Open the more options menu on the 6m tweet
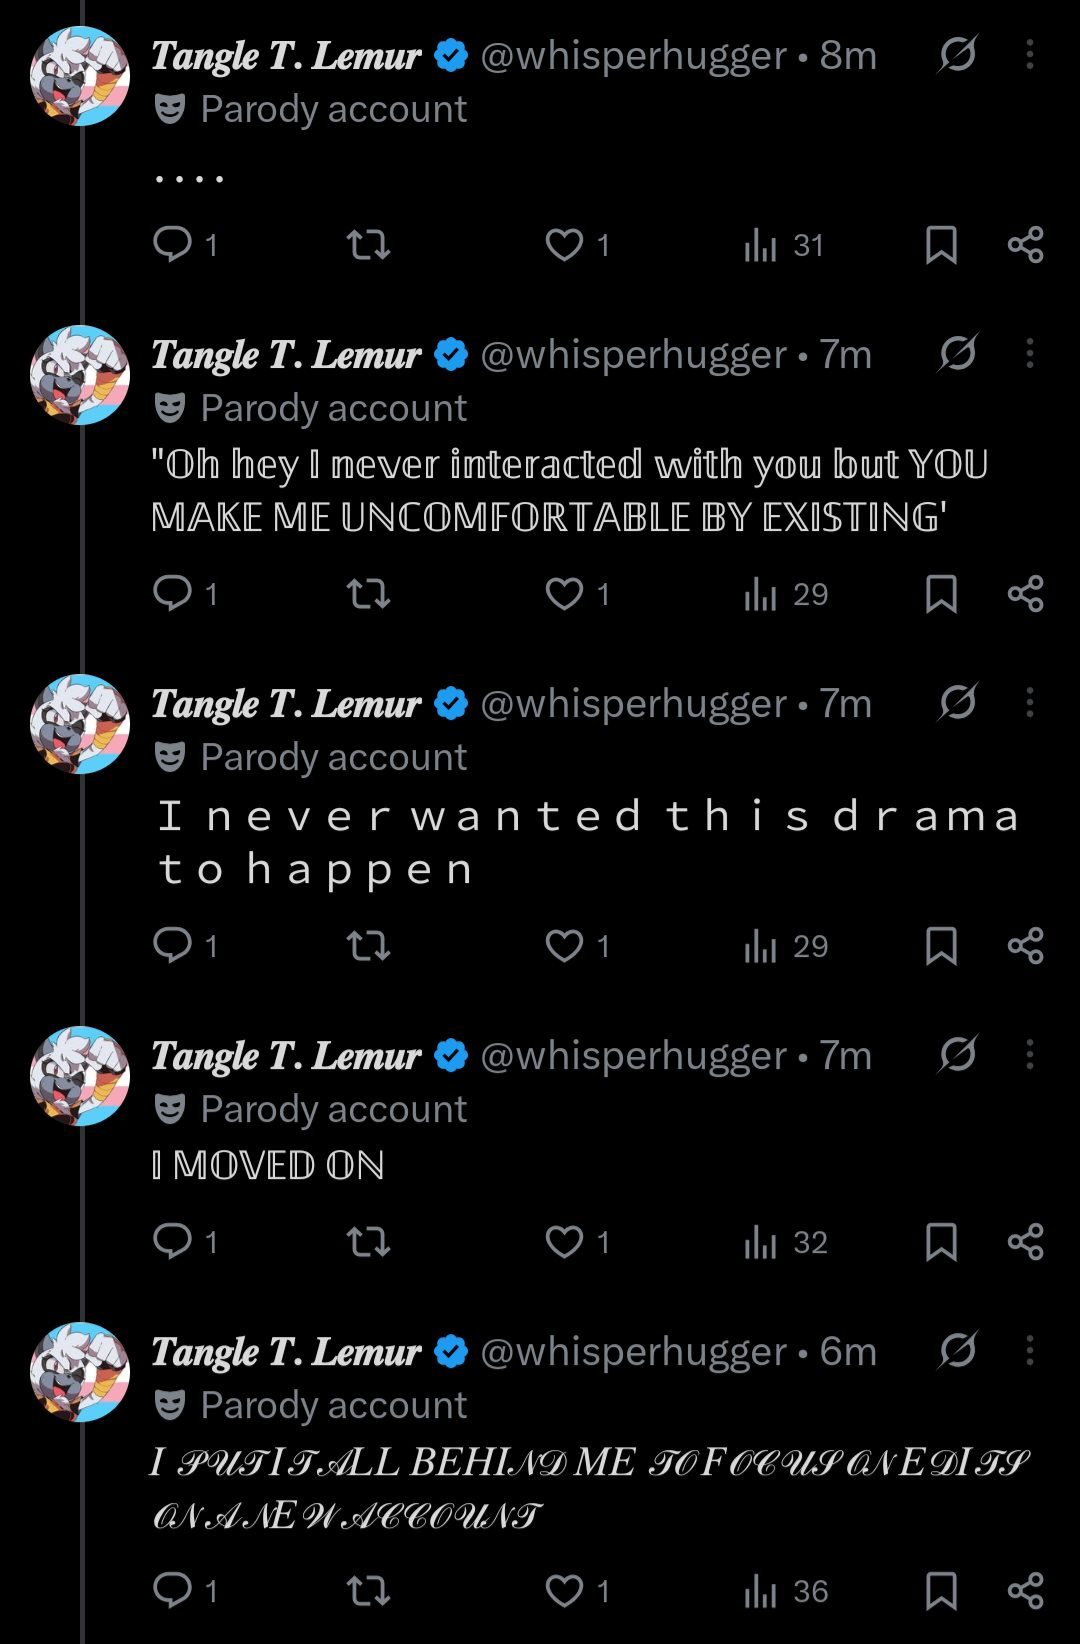 coord(1030,1350)
